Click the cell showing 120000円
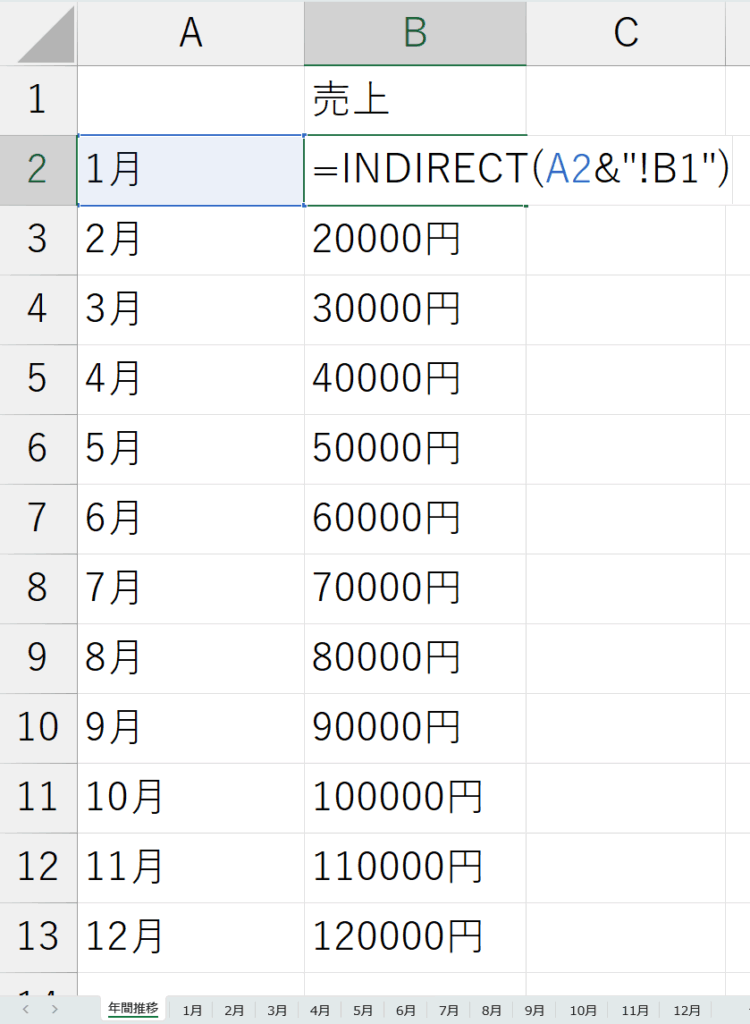The height and width of the screenshot is (1024, 750). [x=415, y=937]
